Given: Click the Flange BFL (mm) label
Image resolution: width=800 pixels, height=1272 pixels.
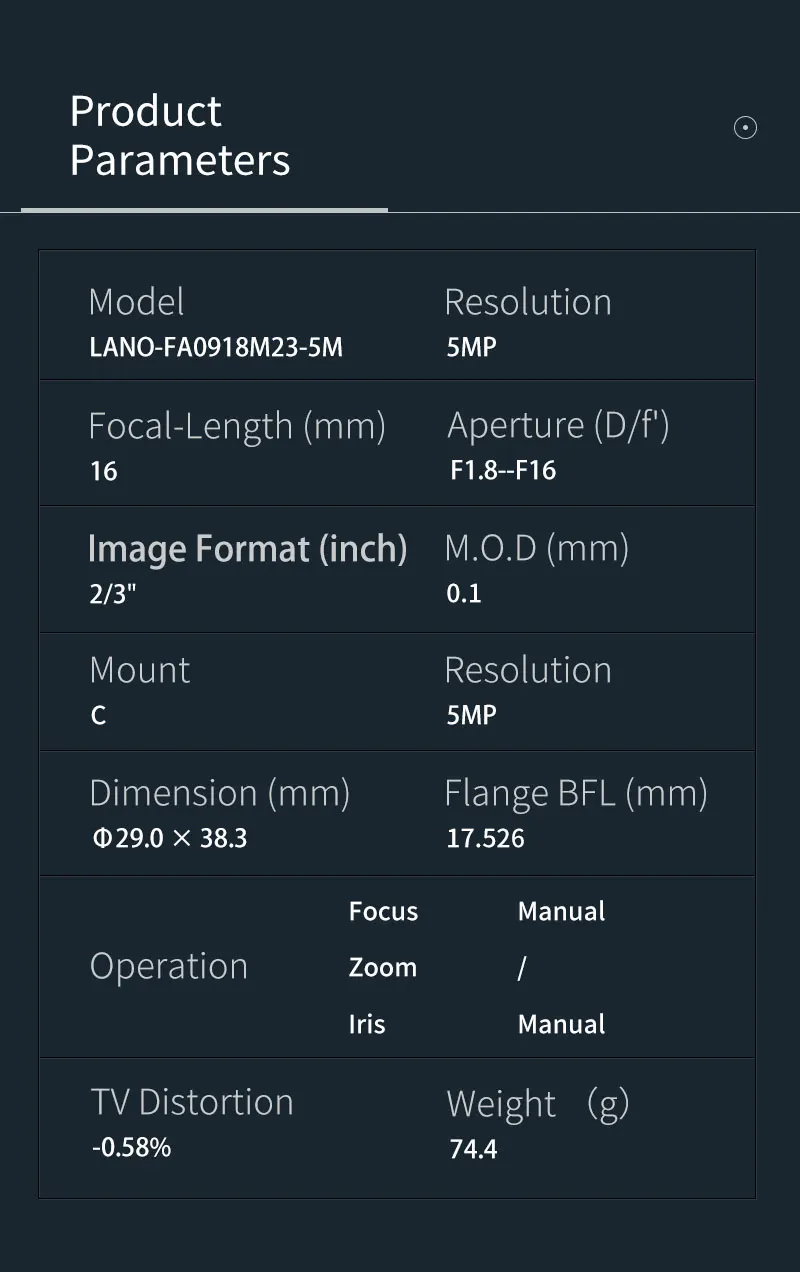Looking at the screenshot, I should [x=575, y=793].
